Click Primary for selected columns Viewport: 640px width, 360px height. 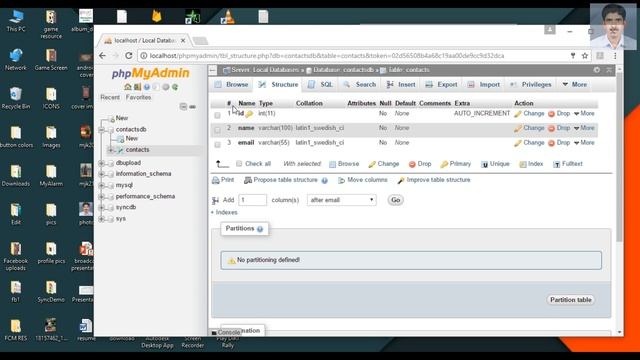coord(456,164)
